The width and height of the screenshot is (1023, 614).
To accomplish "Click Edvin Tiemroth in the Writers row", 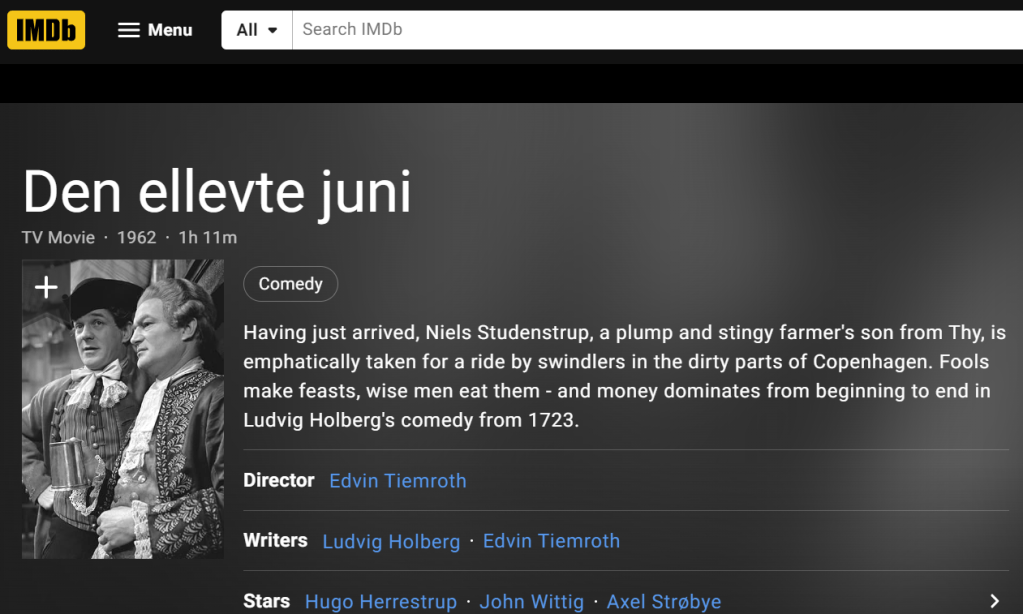I will [x=551, y=541].
